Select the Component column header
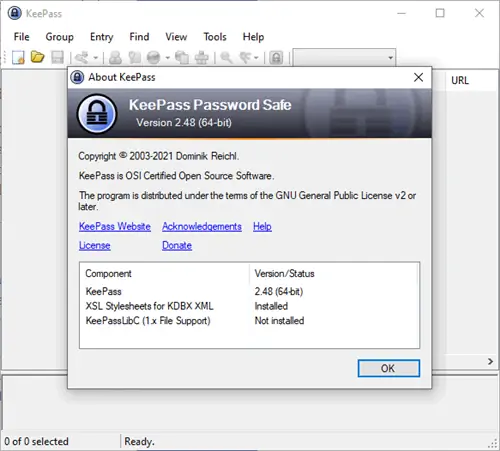Viewport: 500px width, 451px height. [165, 274]
